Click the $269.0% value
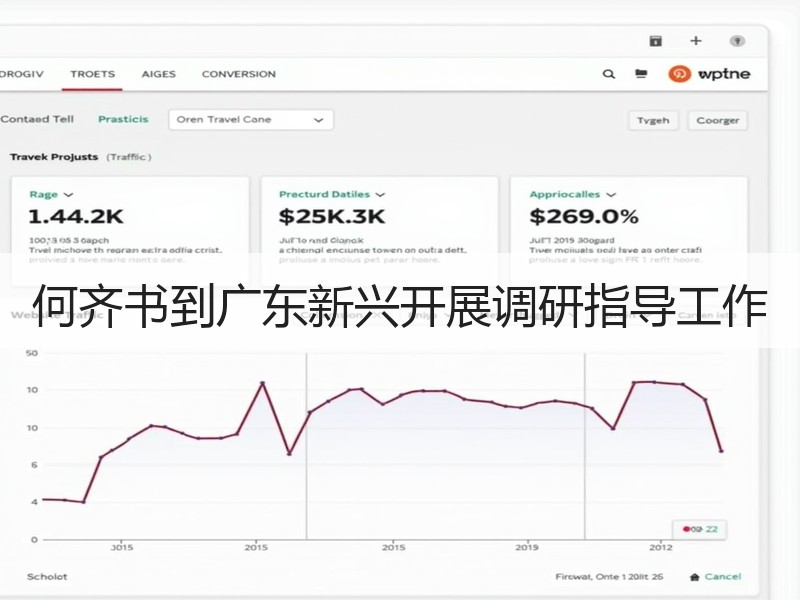 click(x=584, y=216)
